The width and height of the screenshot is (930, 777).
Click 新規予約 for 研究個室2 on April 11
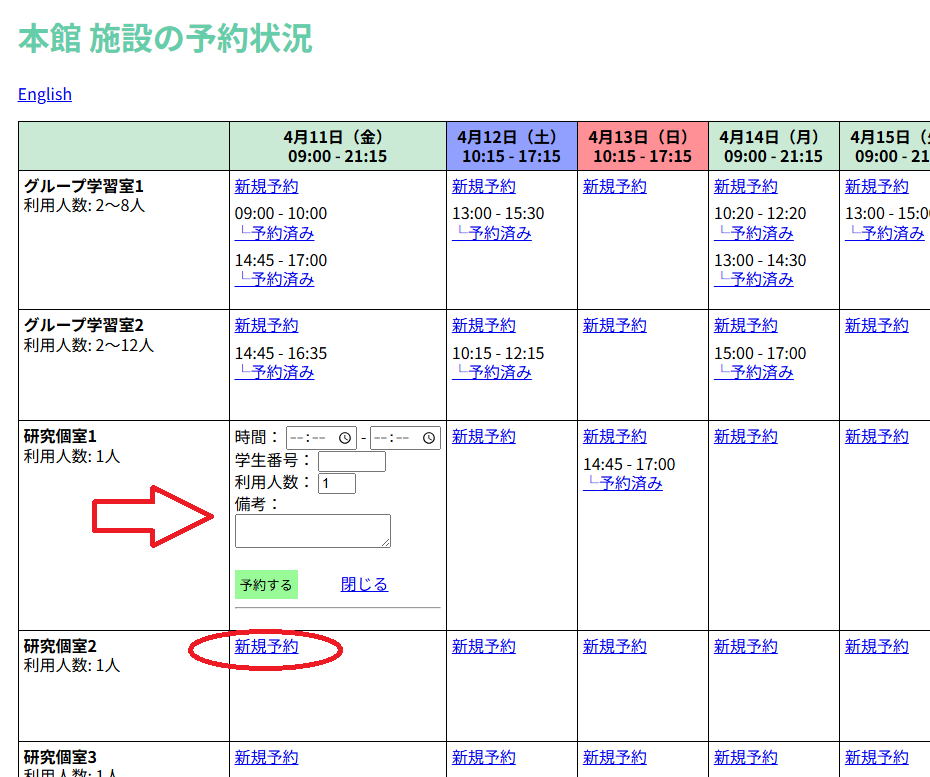[x=266, y=647]
